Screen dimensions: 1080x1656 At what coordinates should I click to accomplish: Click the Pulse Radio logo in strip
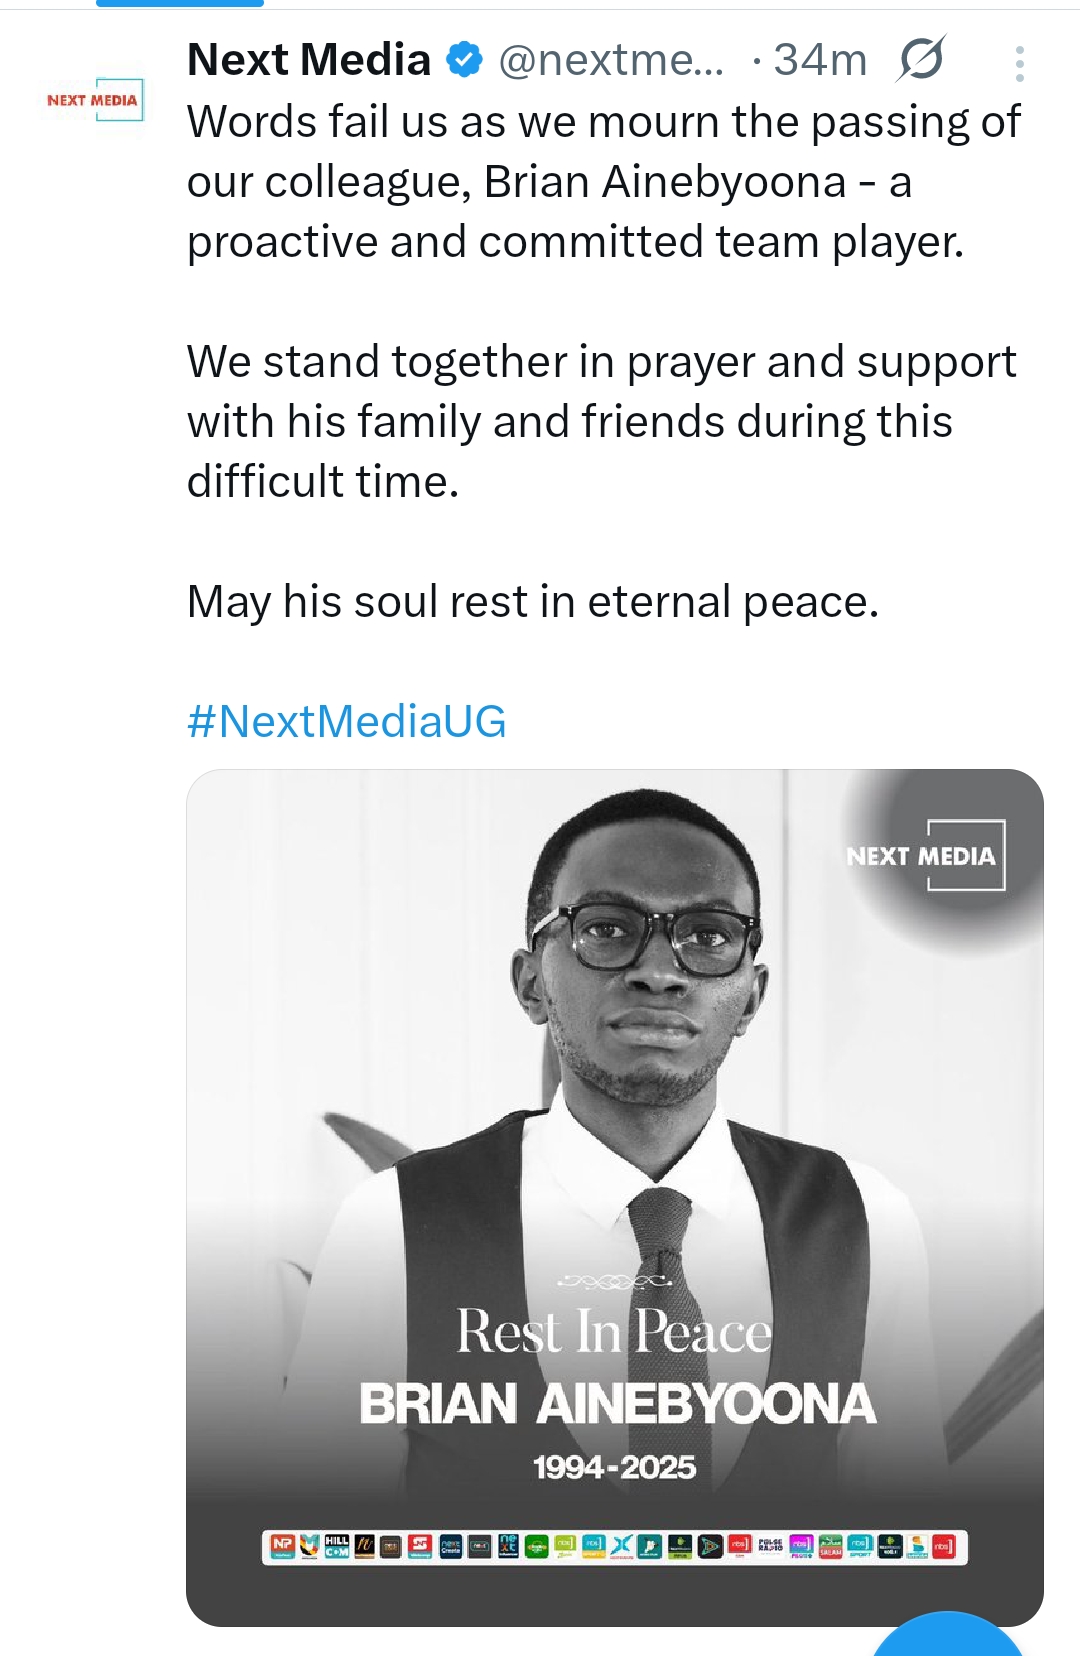[x=770, y=1546]
